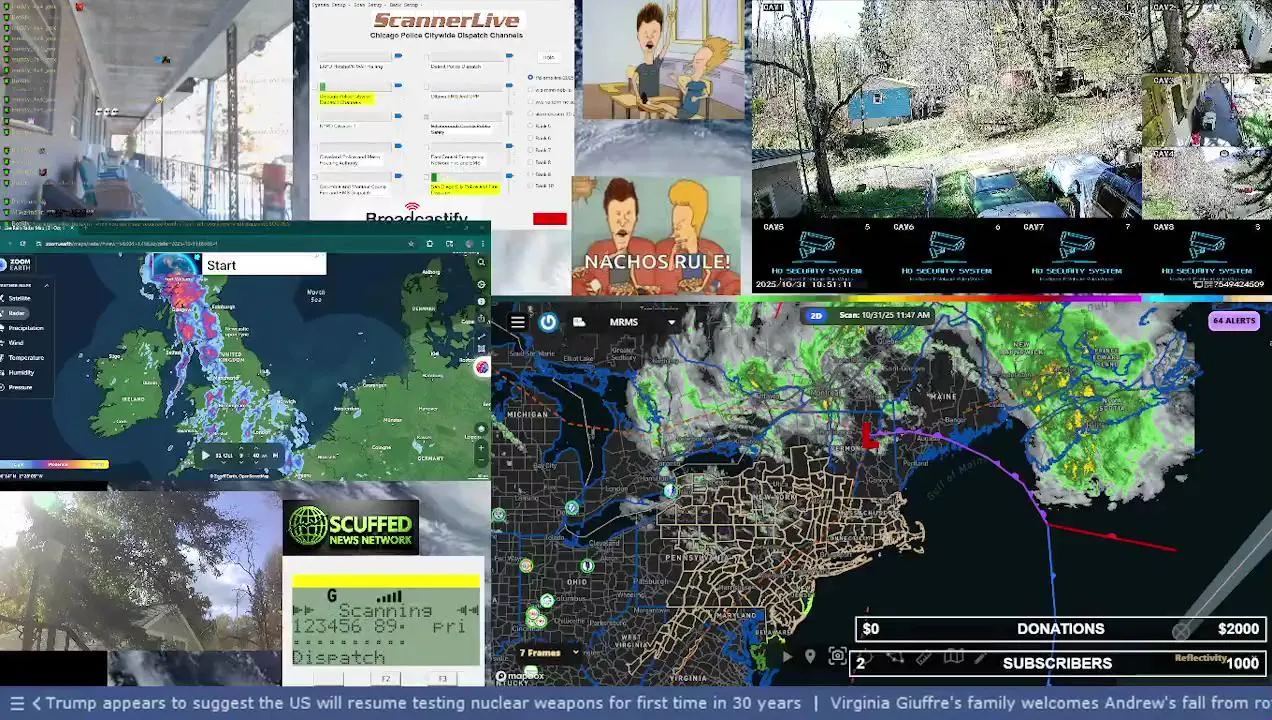The height and width of the screenshot is (720, 1272).
Task: Open the Zoom Earth search icon
Action: 481,262
